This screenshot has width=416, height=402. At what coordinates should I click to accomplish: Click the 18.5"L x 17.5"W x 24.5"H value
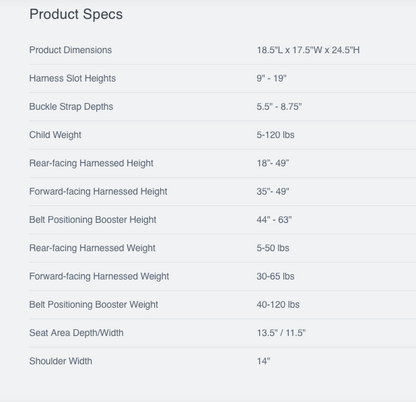(x=308, y=50)
